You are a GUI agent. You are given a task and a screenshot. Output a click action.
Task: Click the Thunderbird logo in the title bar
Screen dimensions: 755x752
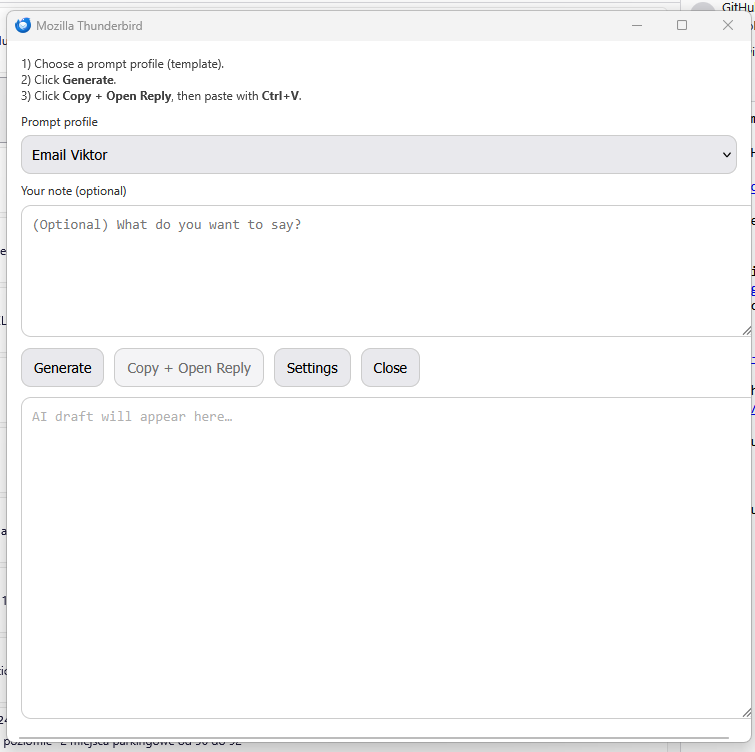23,25
